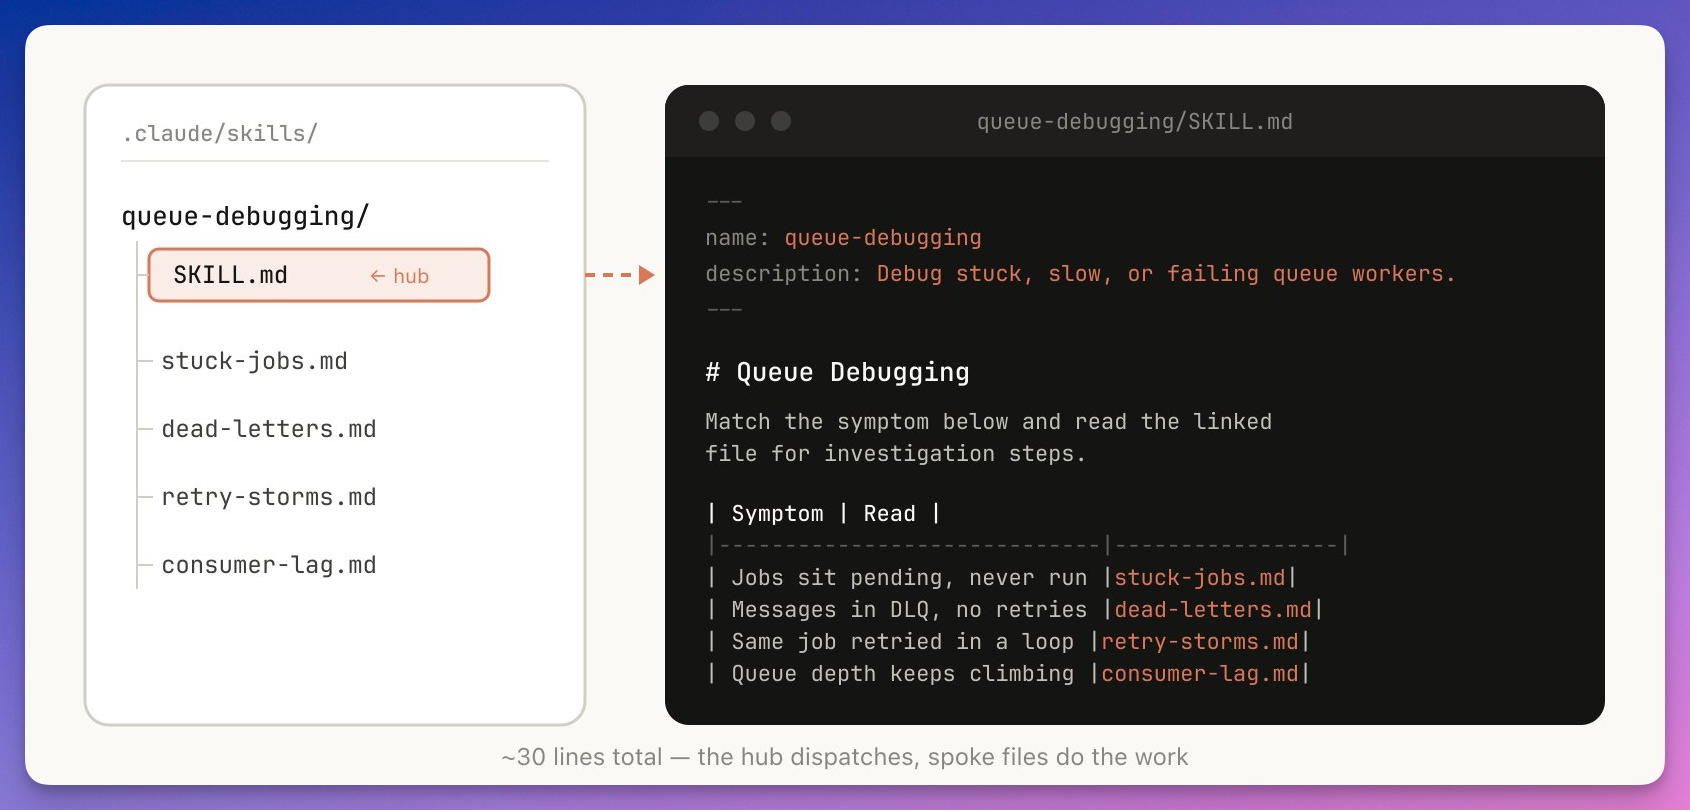
Task: Follow the dead-letters.md link in table
Action: point(1213,610)
